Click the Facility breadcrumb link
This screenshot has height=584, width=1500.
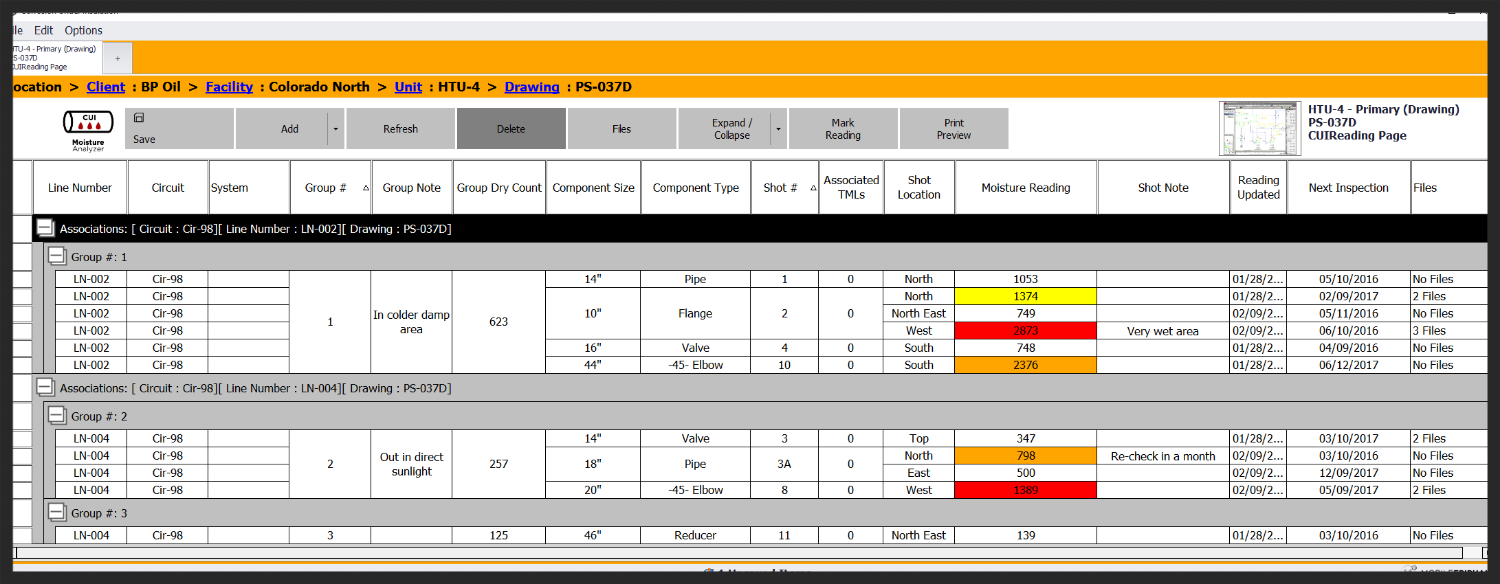(x=229, y=87)
